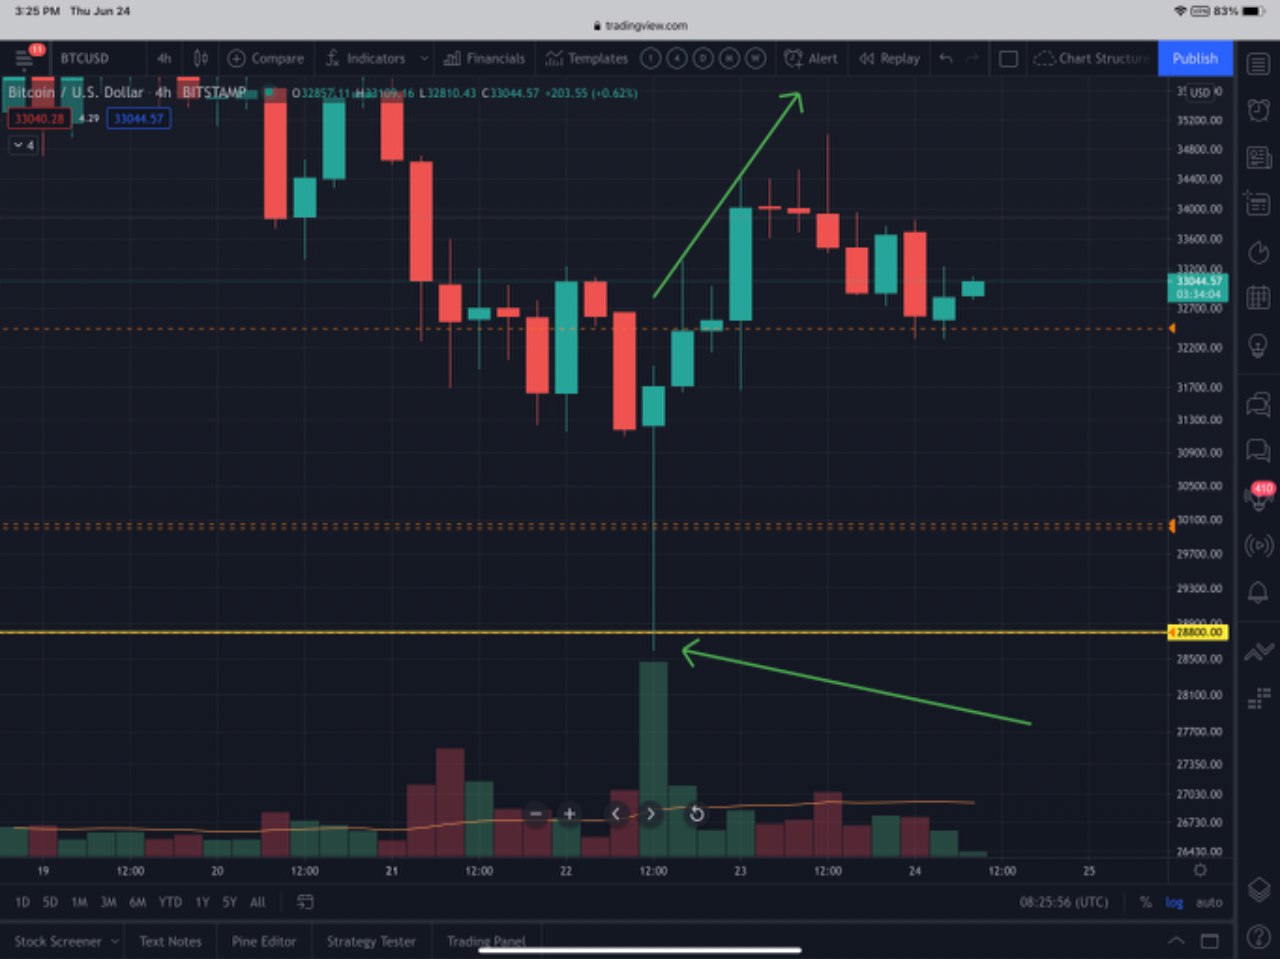Switch to the circled D daily timeframe

pos(703,58)
